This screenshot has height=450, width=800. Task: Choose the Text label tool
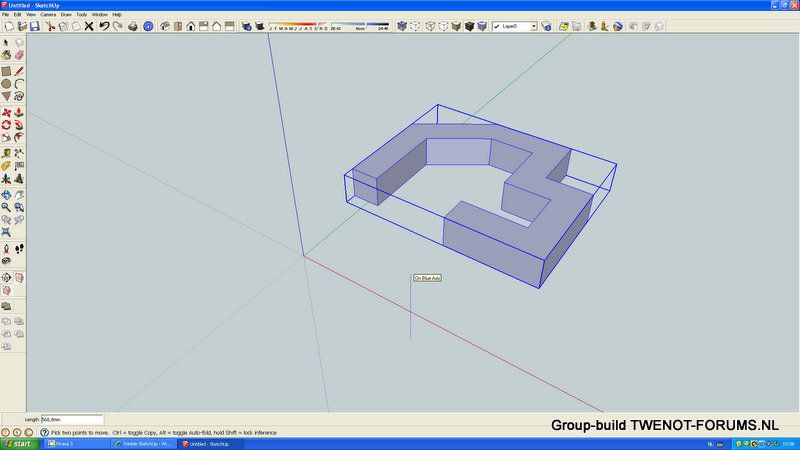tap(19, 166)
